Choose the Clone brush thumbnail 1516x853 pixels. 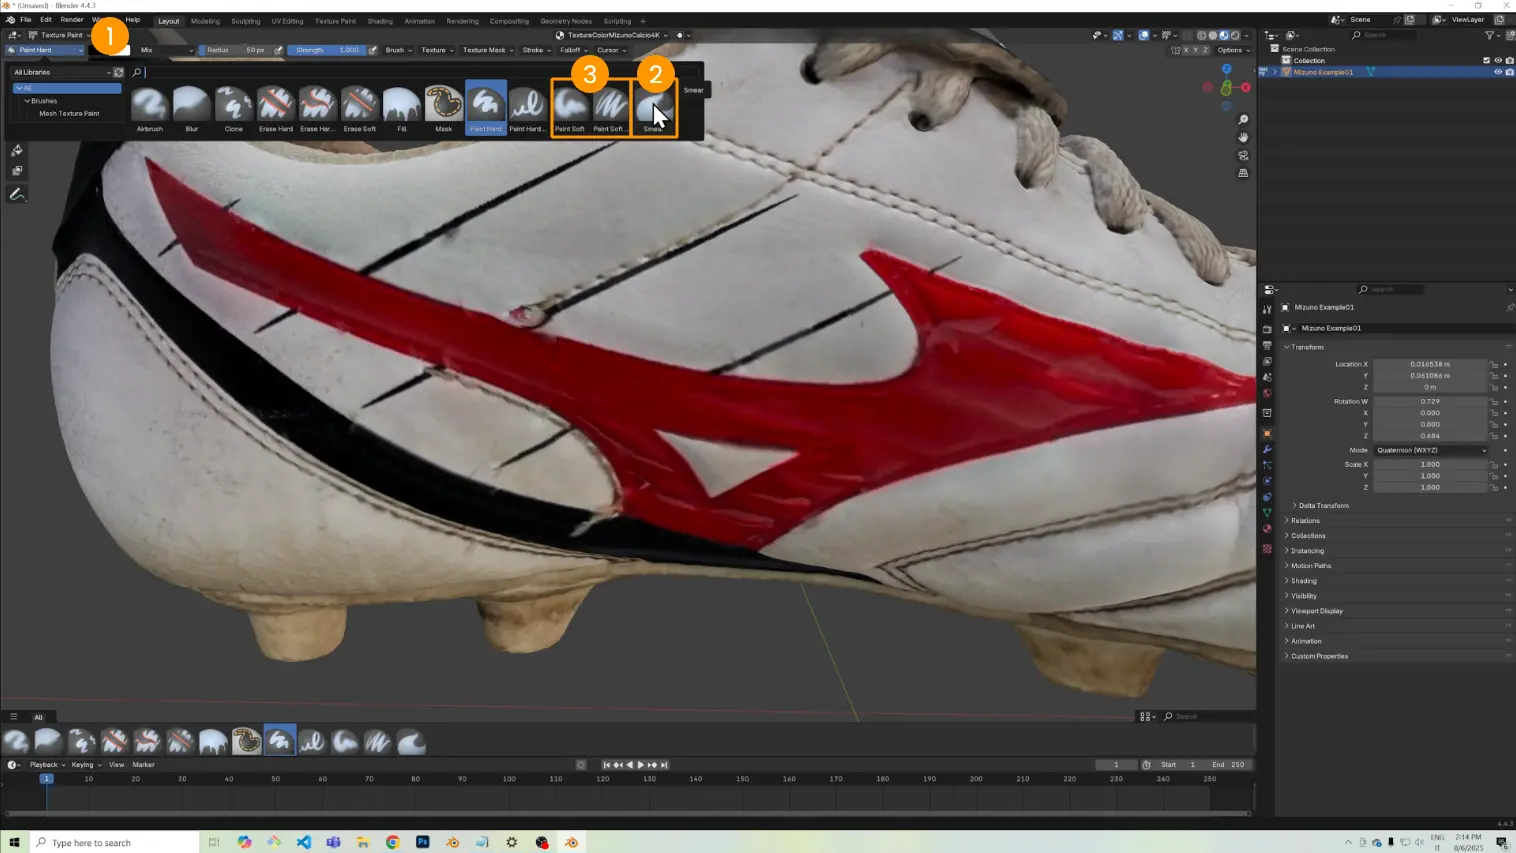tap(233, 106)
